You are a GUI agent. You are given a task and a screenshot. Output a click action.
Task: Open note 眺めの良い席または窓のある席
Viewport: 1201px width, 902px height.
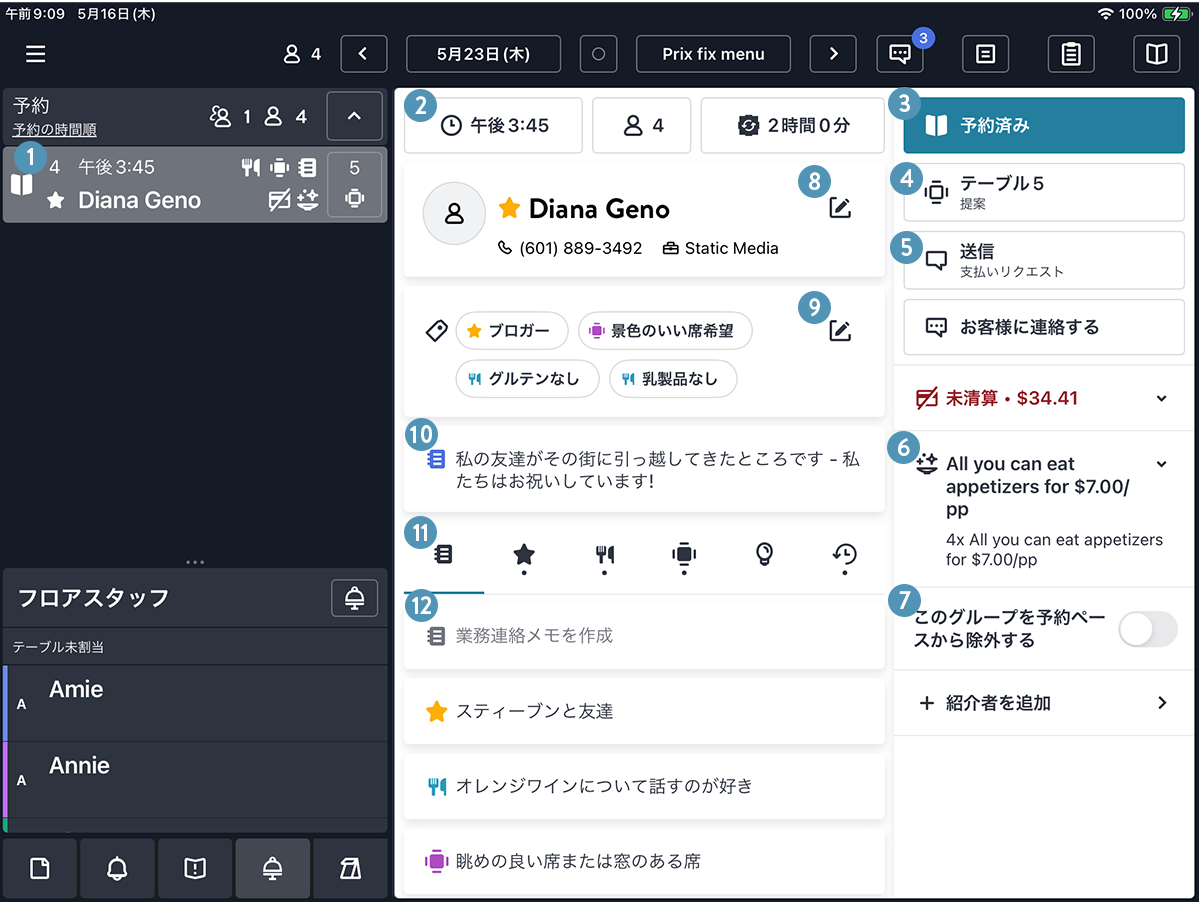tap(644, 861)
